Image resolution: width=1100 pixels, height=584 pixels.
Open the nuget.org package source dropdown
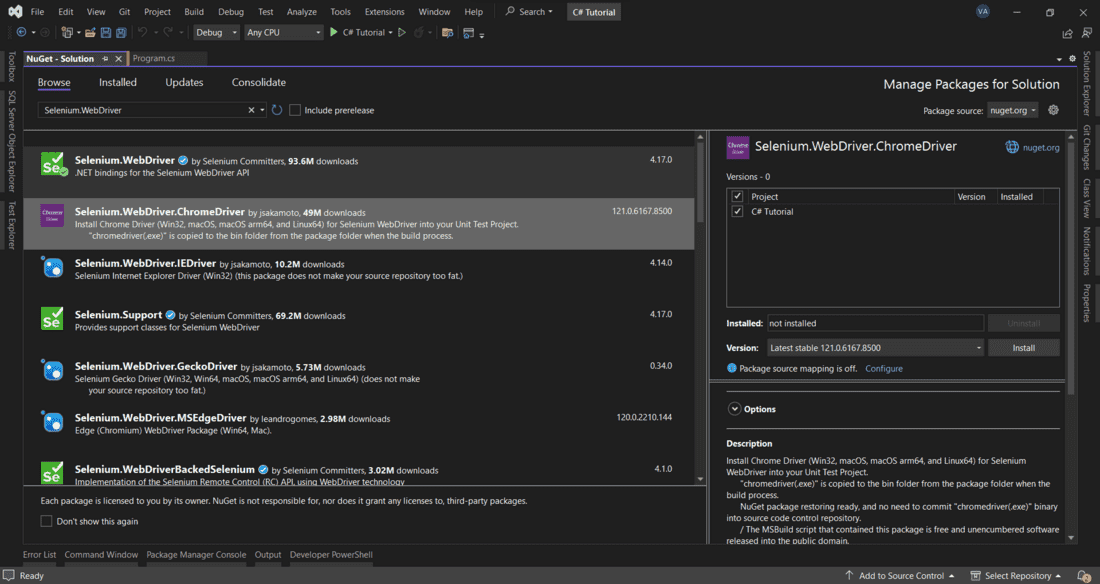(1012, 110)
